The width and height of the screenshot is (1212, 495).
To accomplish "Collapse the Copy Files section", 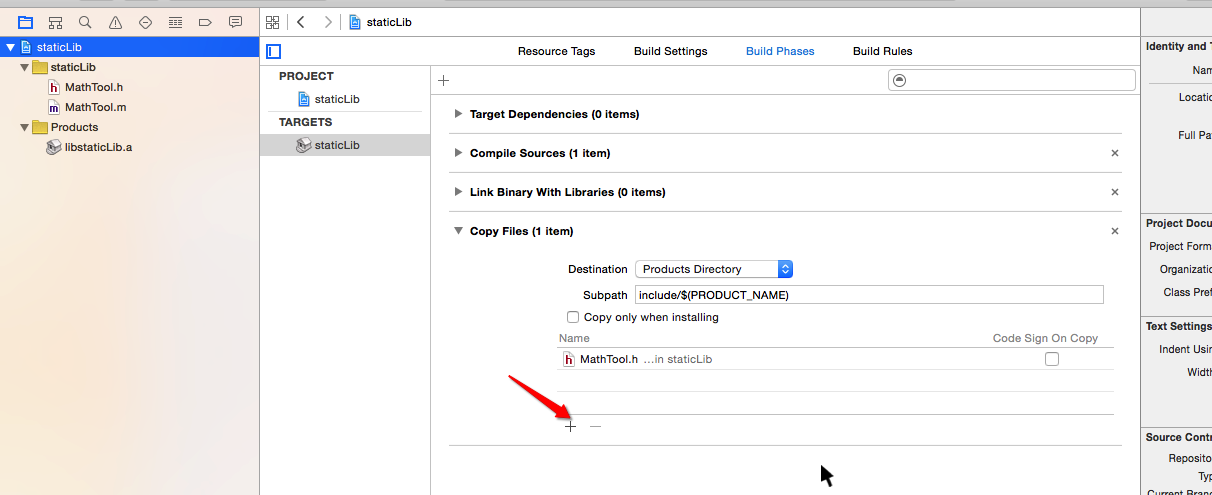I will point(458,231).
